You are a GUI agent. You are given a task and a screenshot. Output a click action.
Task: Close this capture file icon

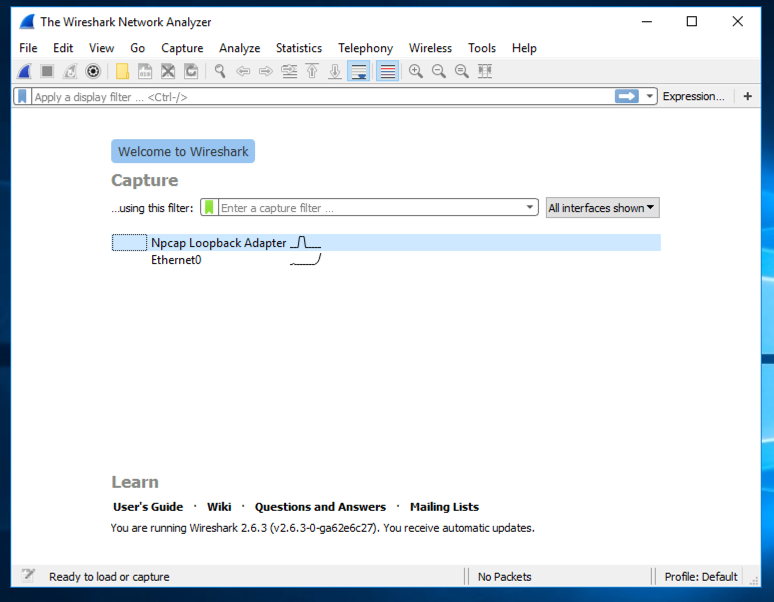[x=168, y=72]
